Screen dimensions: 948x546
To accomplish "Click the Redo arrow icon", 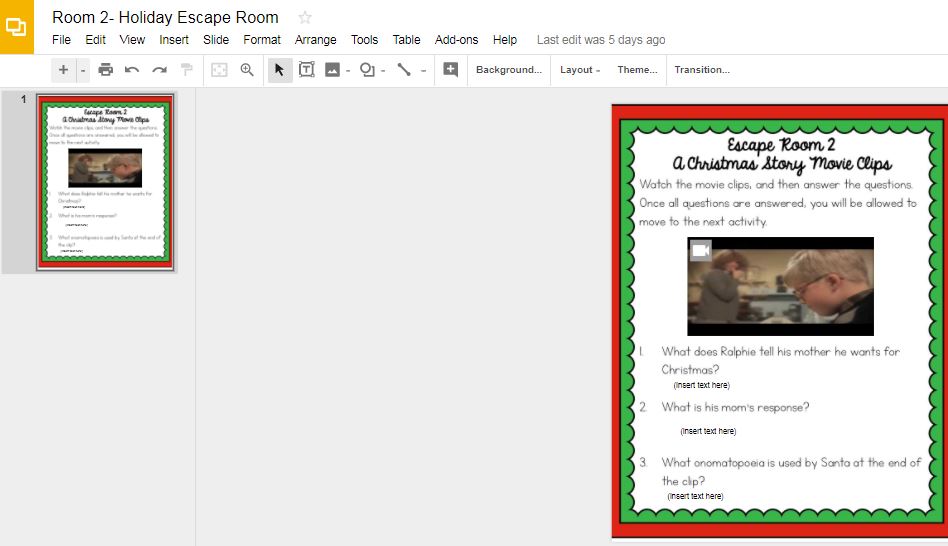I will [x=159, y=70].
